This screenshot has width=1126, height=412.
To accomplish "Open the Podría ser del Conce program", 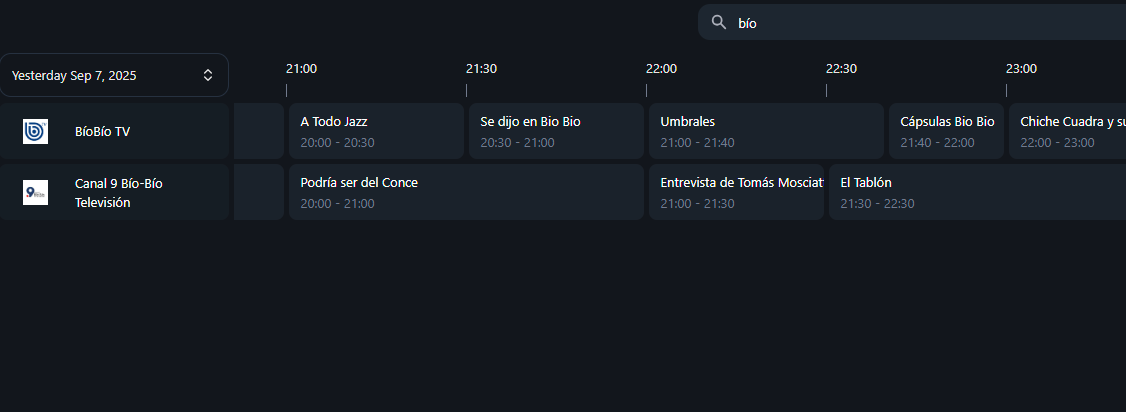I will coord(466,192).
